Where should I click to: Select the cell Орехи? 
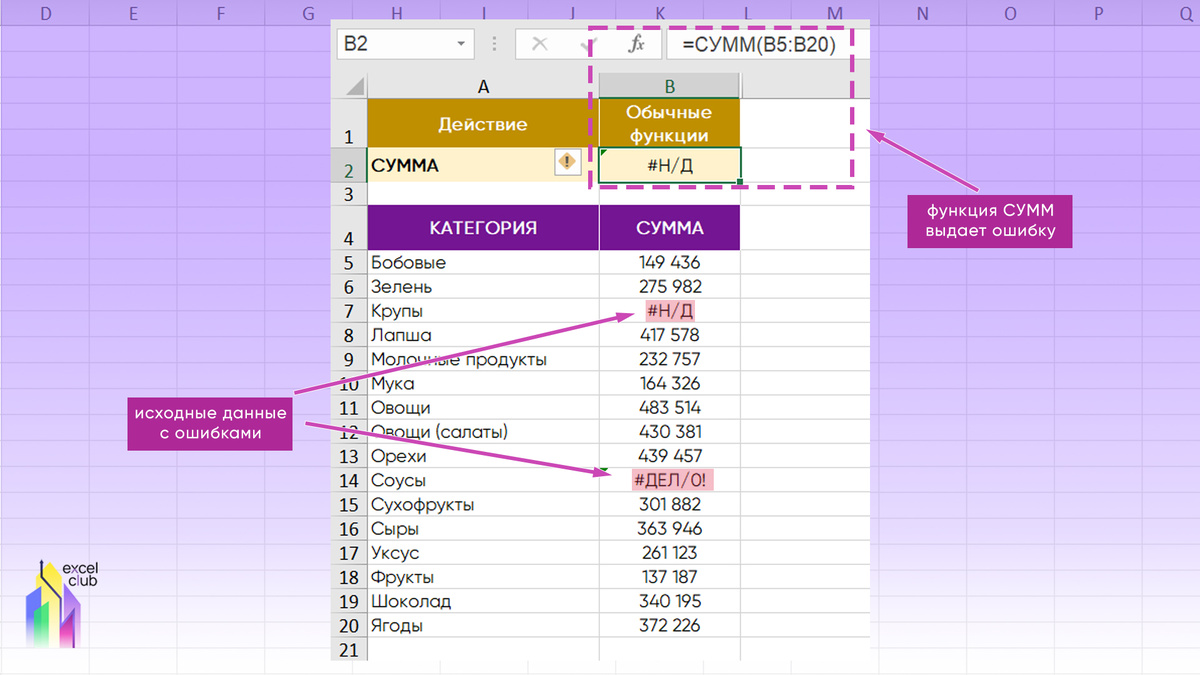point(483,456)
